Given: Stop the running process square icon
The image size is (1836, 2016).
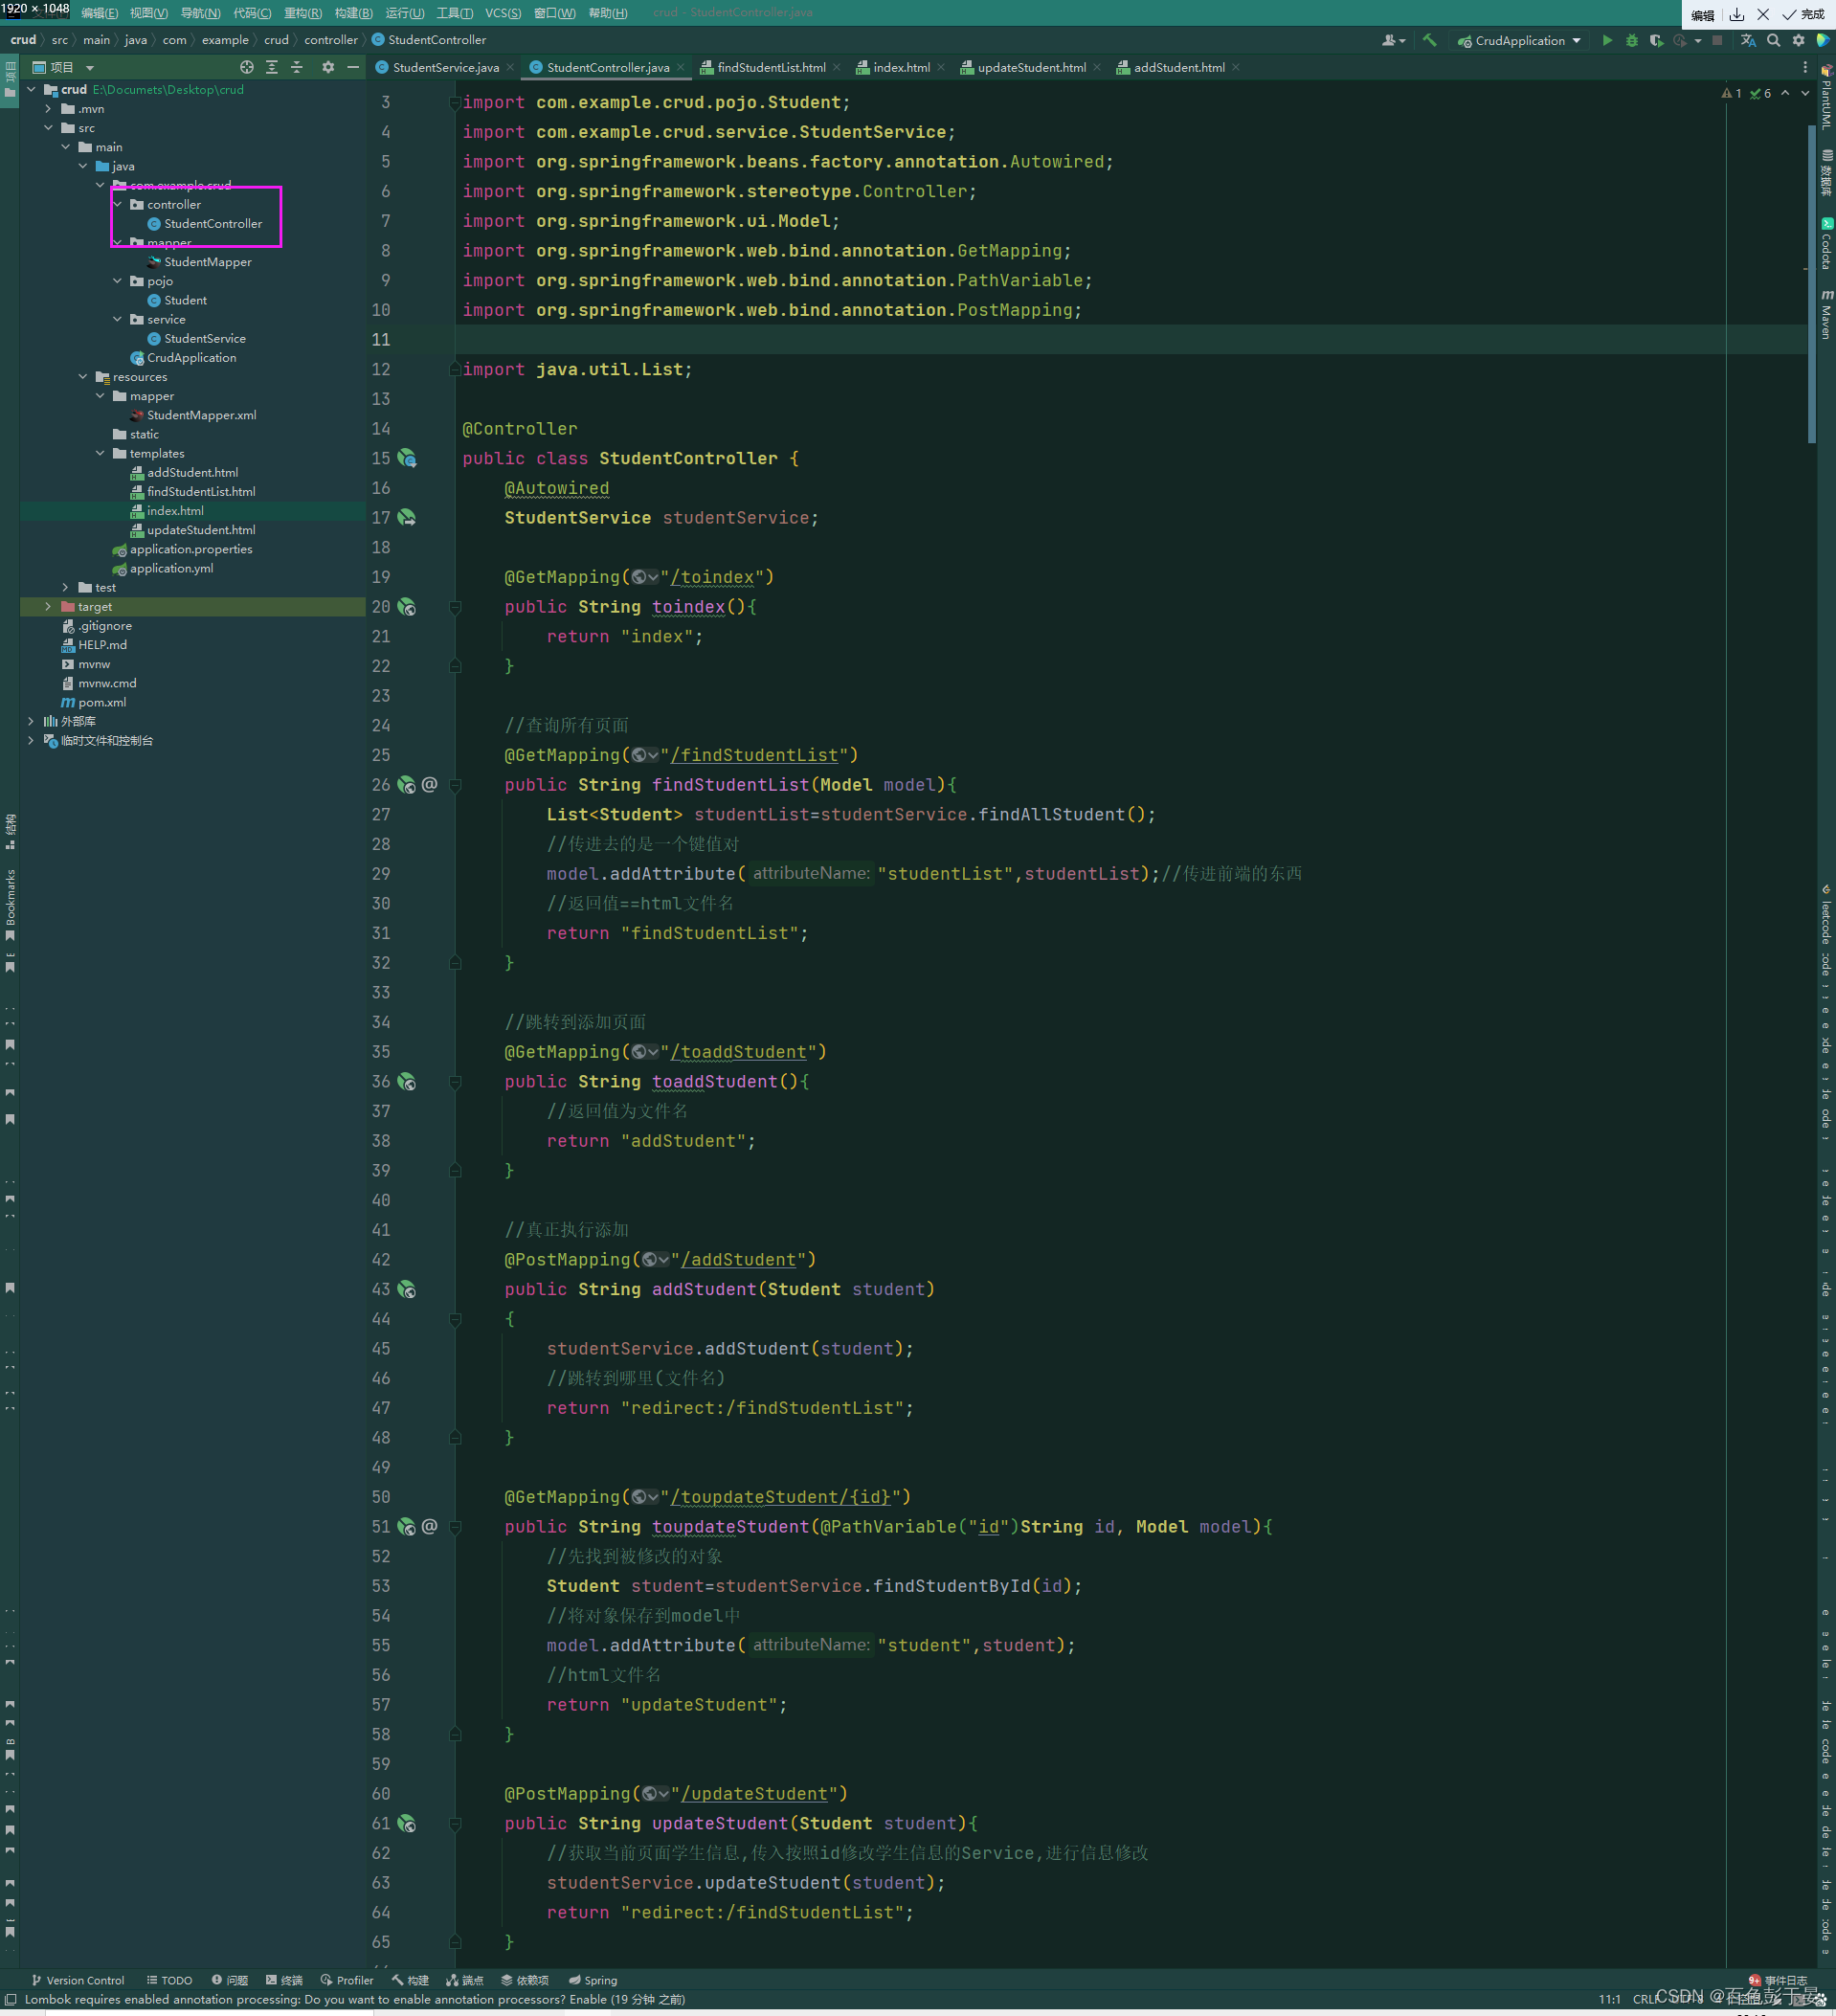Looking at the screenshot, I should 1717,40.
